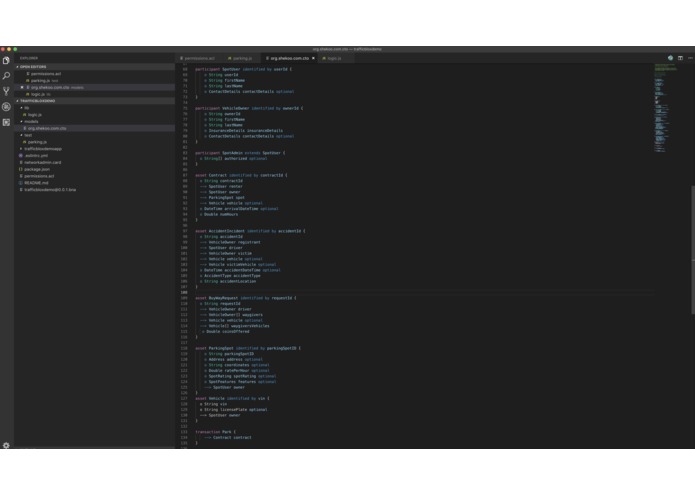Place cursor on 'asset Vehicle identified by vin'
695x494 pixels.
point(232,398)
